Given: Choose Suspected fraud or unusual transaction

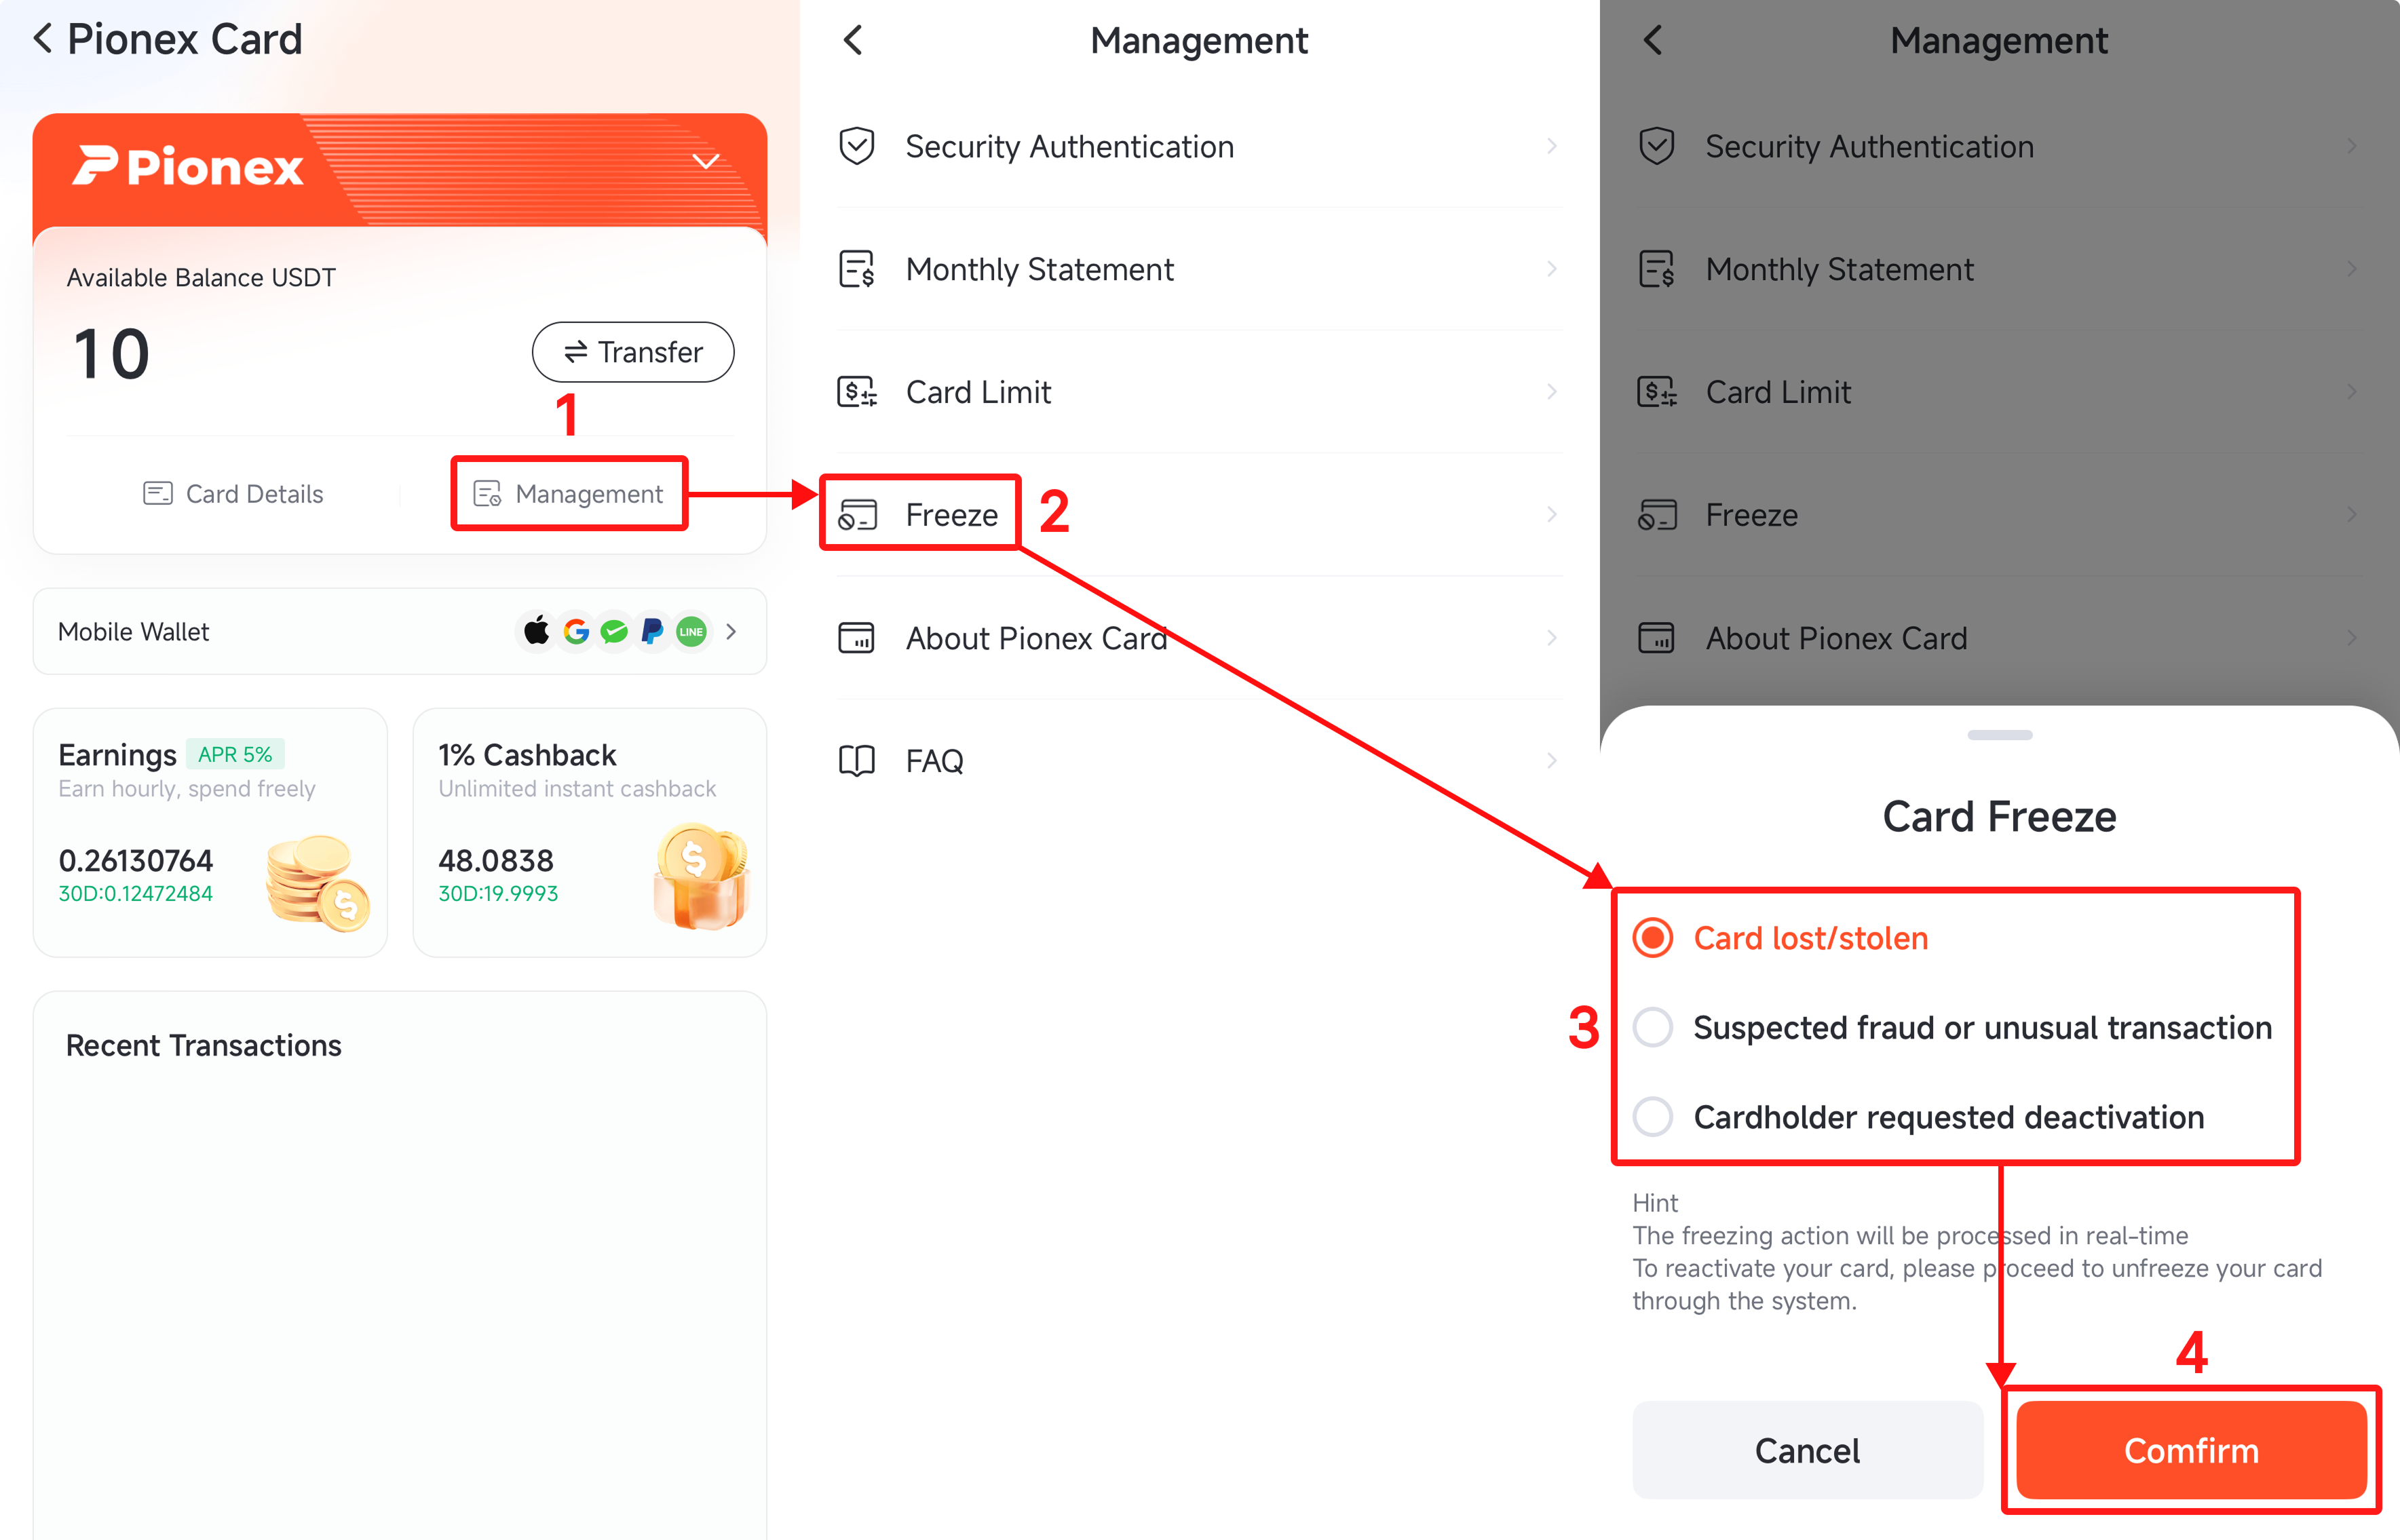Looking at the screenshot, I should pos(1652,1027).
